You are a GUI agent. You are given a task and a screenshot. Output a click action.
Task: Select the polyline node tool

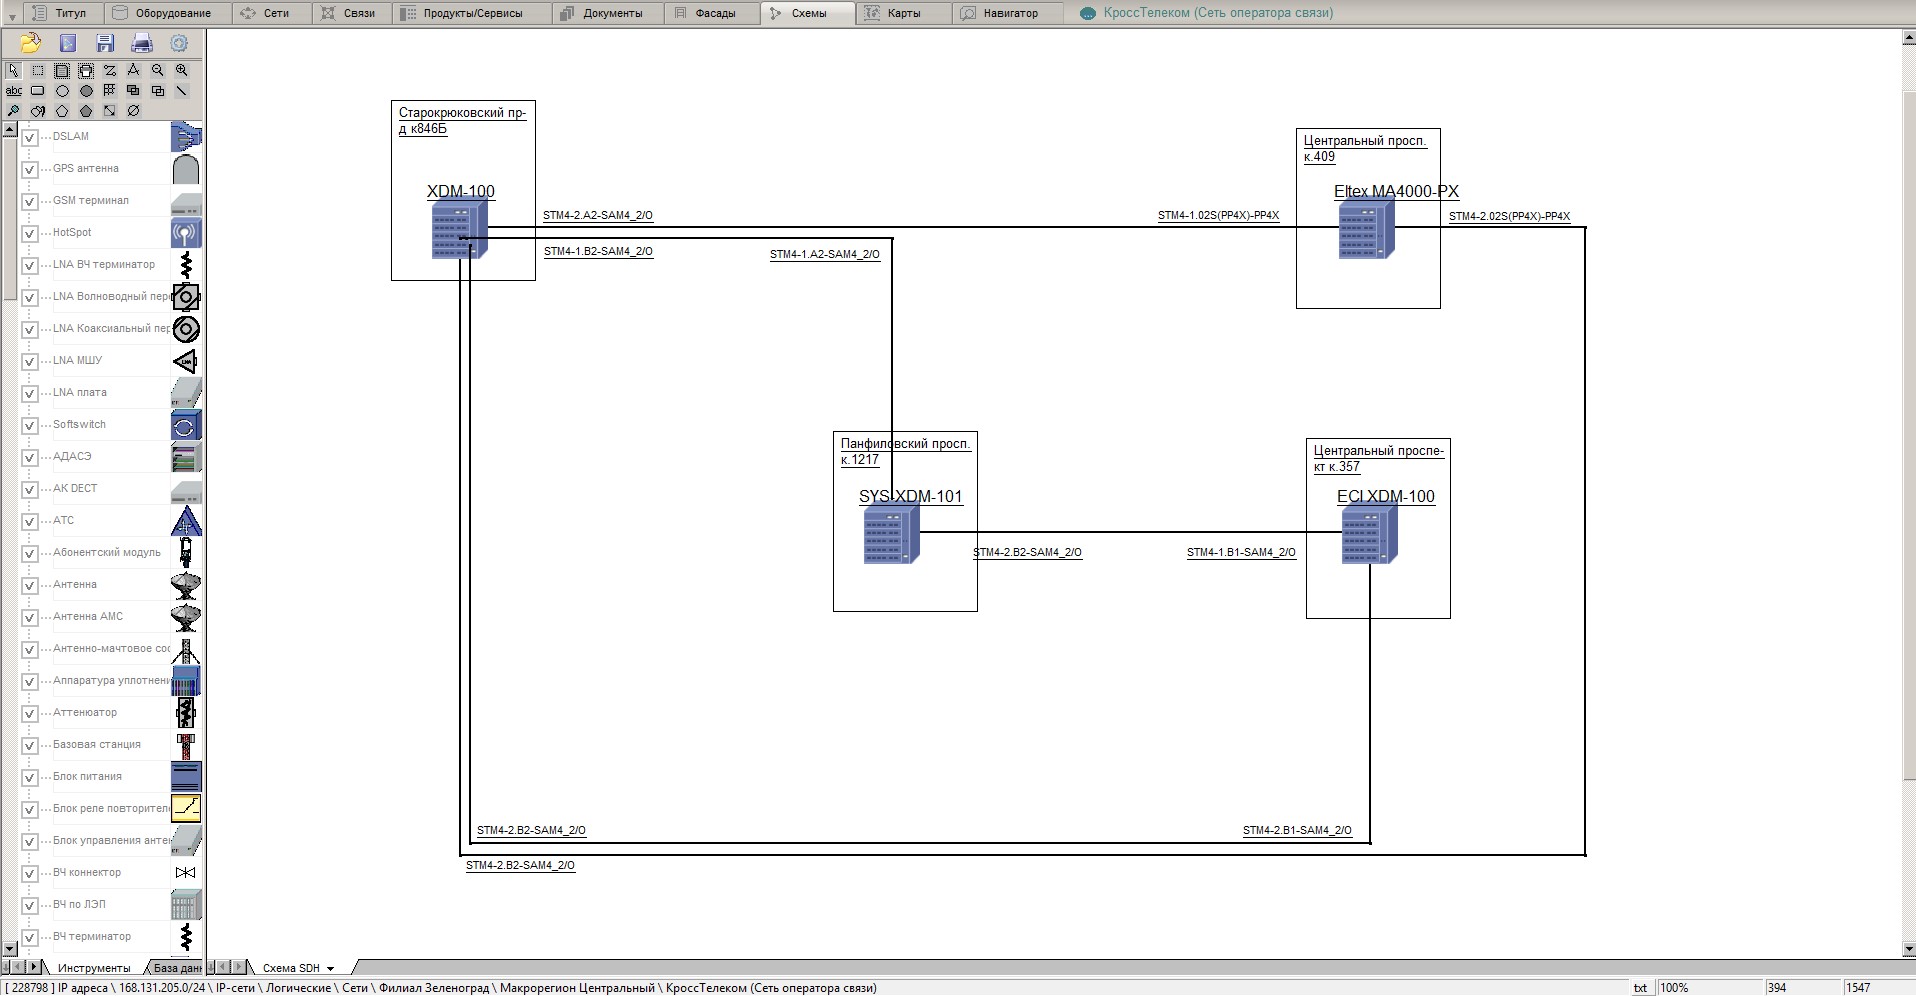tap(133, 71)
